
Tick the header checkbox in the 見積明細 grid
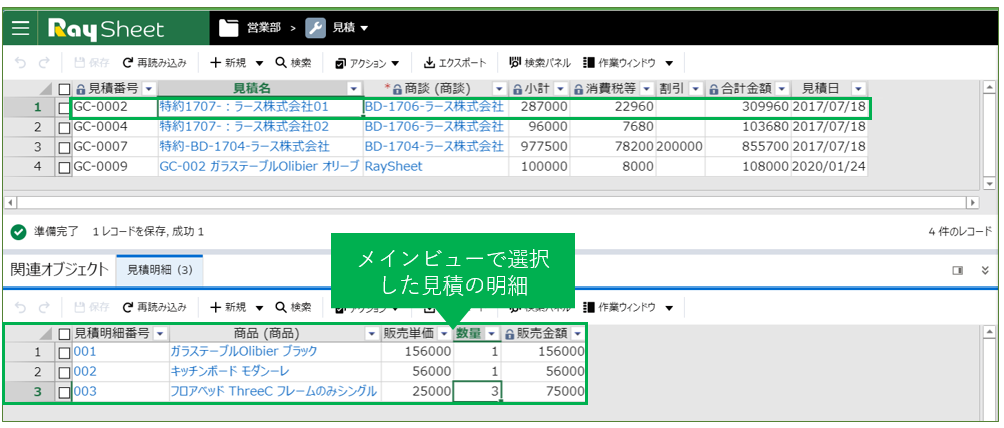click(x=64, y=334)
